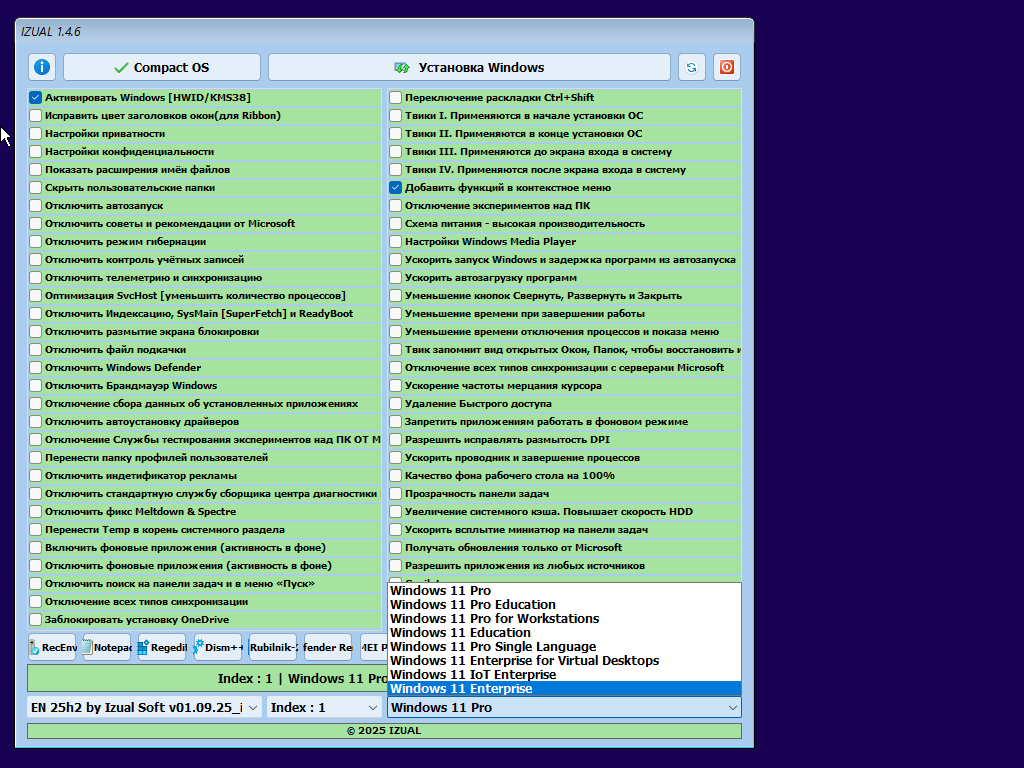Open the Regedit tool button
This screenshot has height=768, width=1024.
(x=163, y=647)
